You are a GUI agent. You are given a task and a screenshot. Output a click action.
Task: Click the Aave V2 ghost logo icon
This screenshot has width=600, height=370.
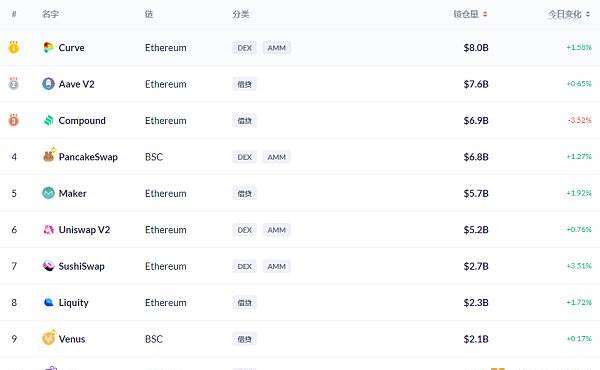coord(48,84)
